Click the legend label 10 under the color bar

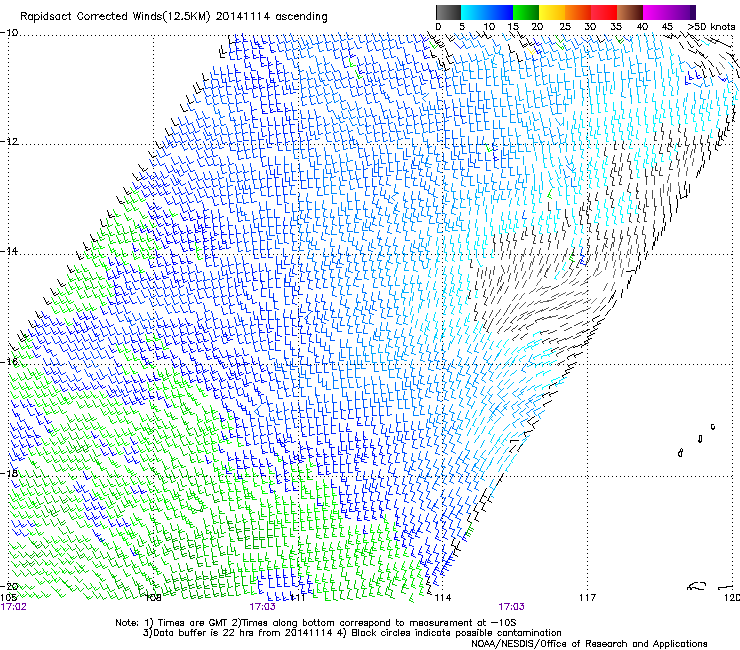coord(489,27)
